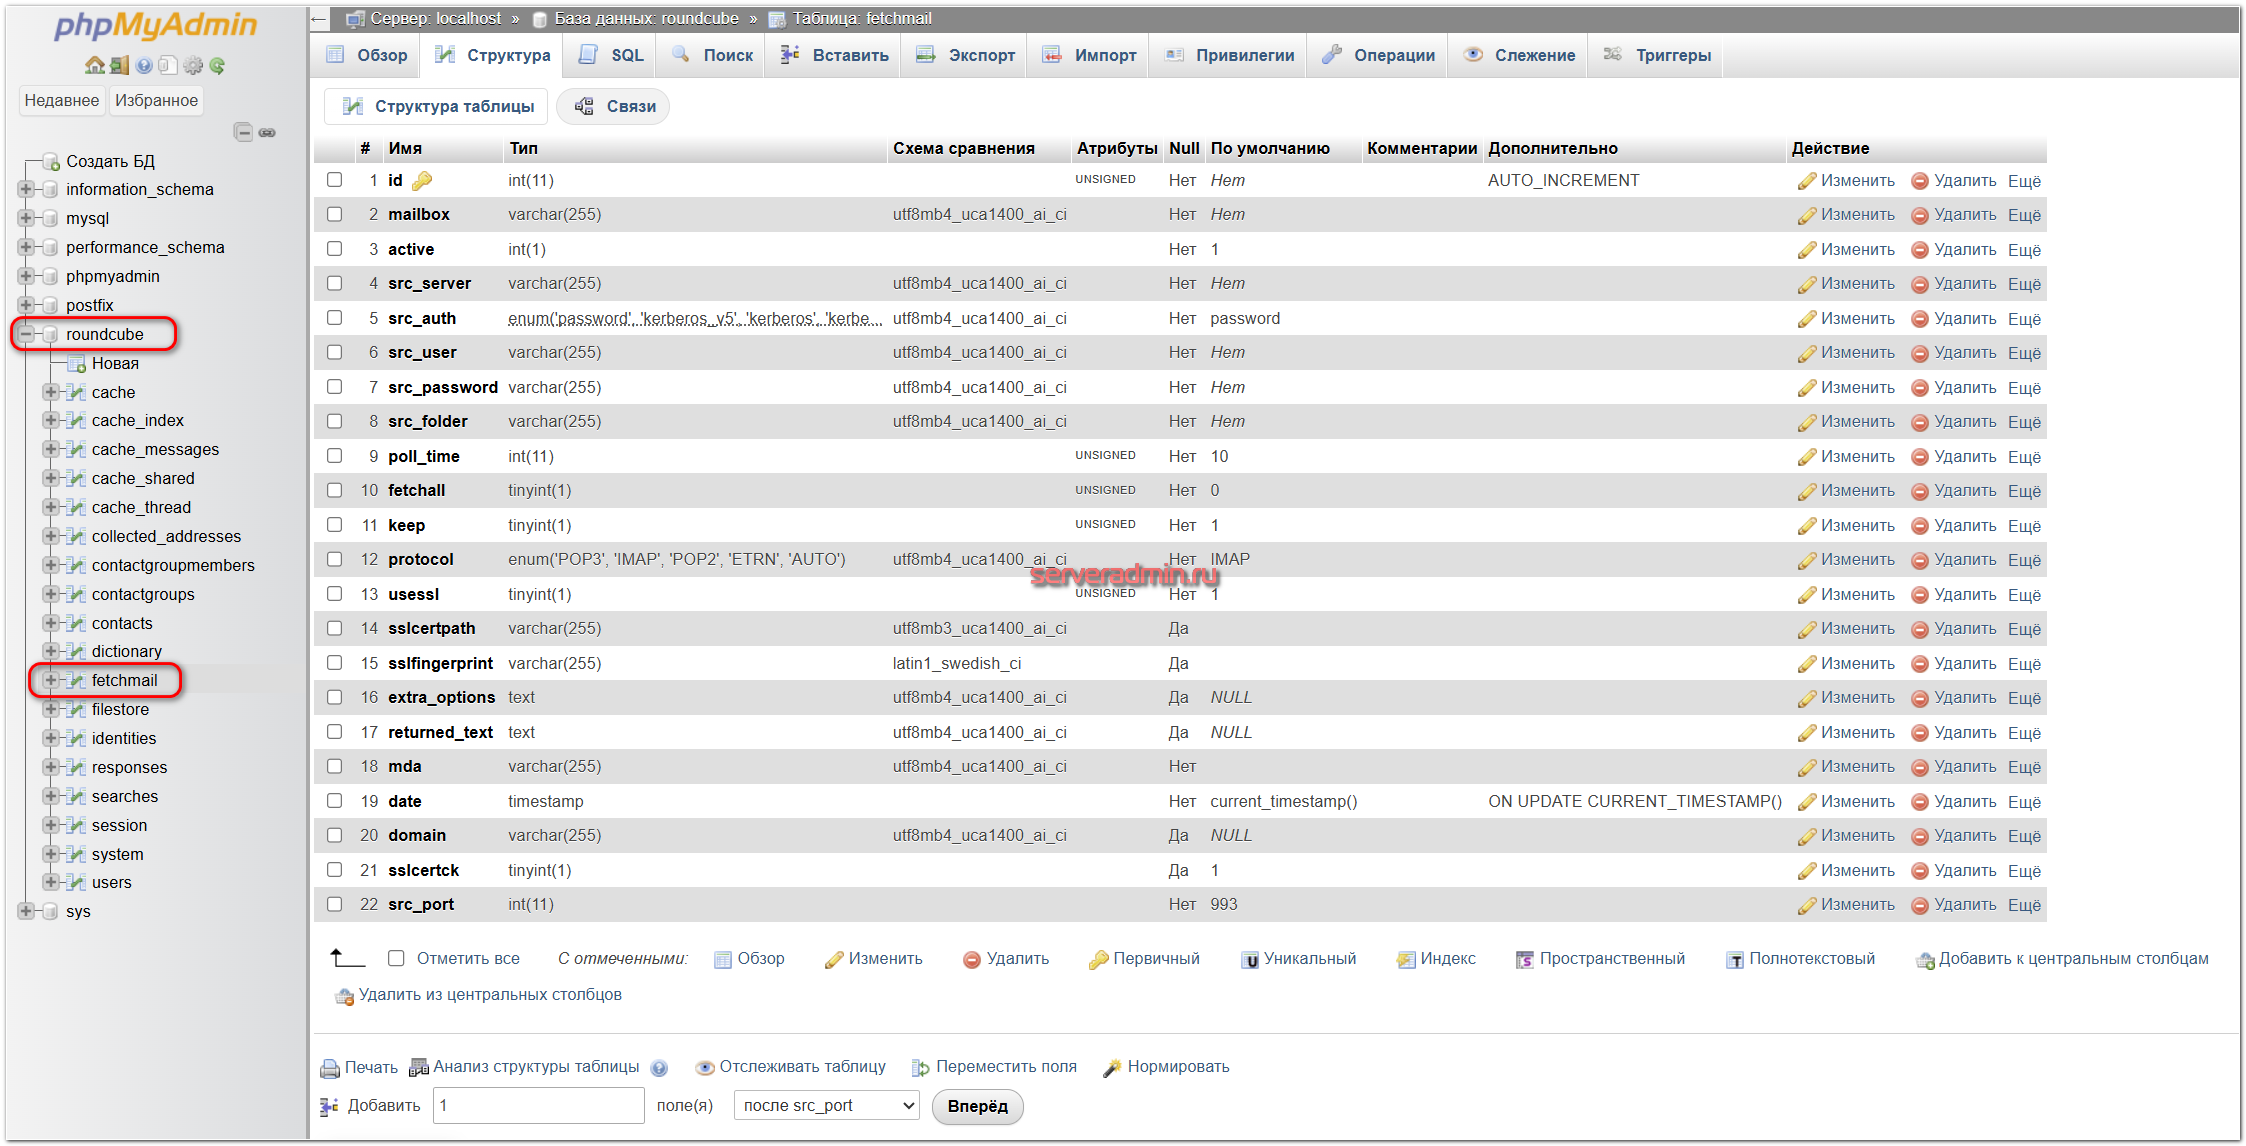2246x1146 pixels.
Task: Open navigation settings gear icon
Action: [x=193, y=66]
